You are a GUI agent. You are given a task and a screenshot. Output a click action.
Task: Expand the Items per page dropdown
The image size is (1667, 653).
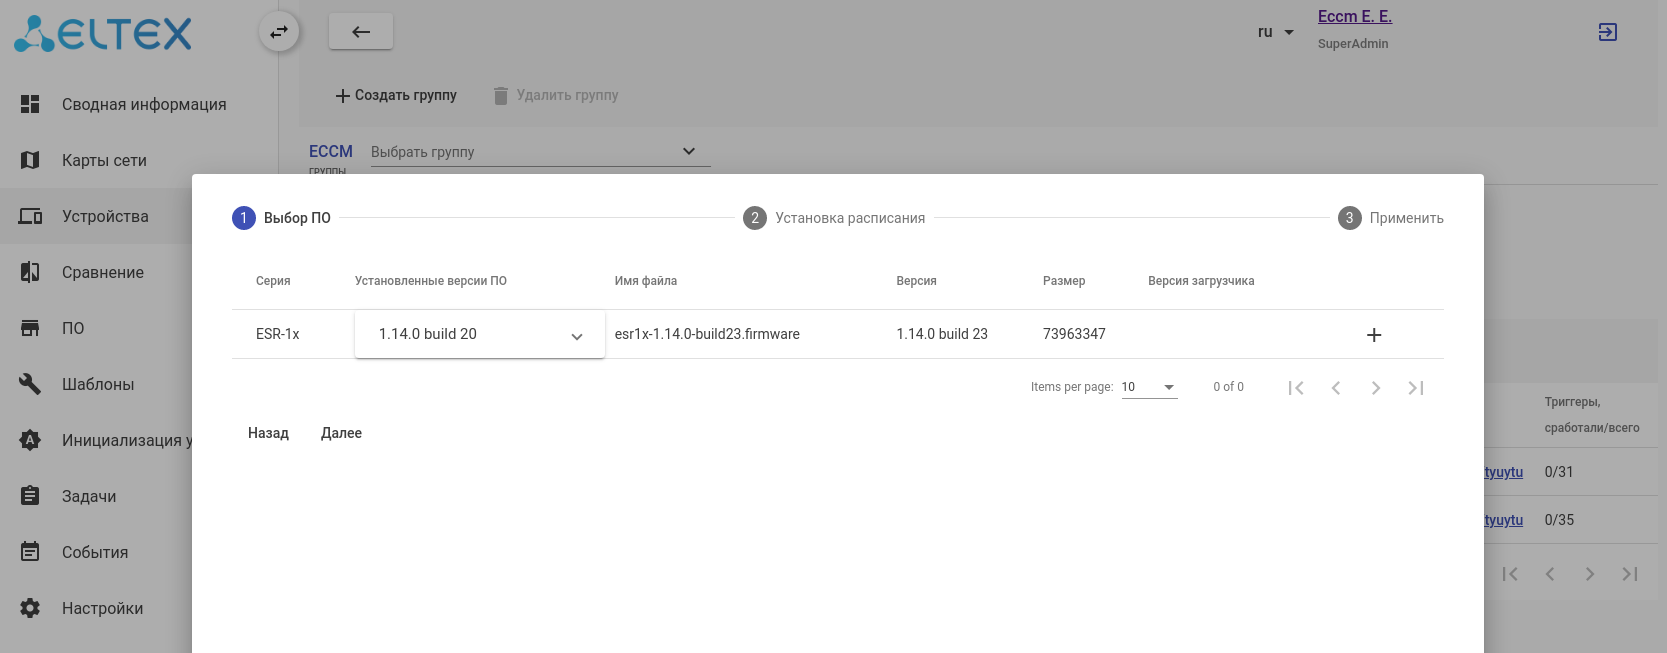[x=1149, y=387]
